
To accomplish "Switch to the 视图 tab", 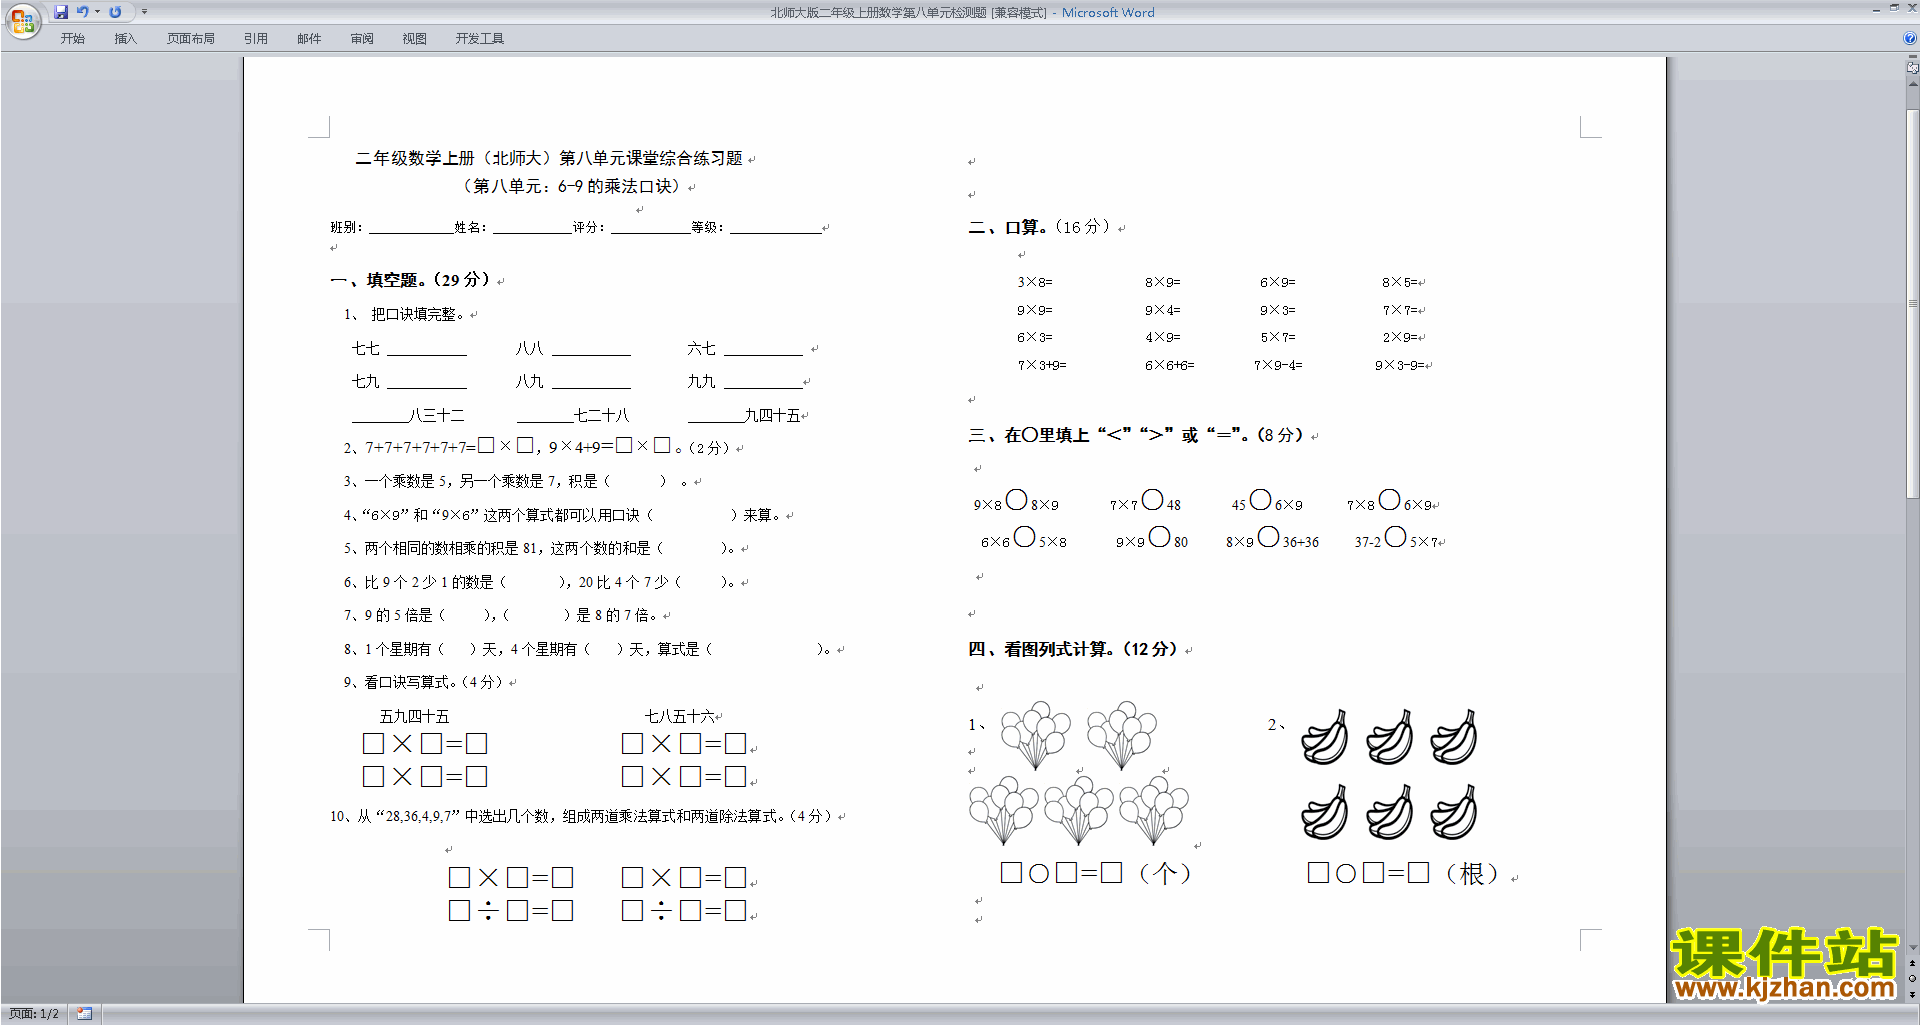I will coord(415,39).
